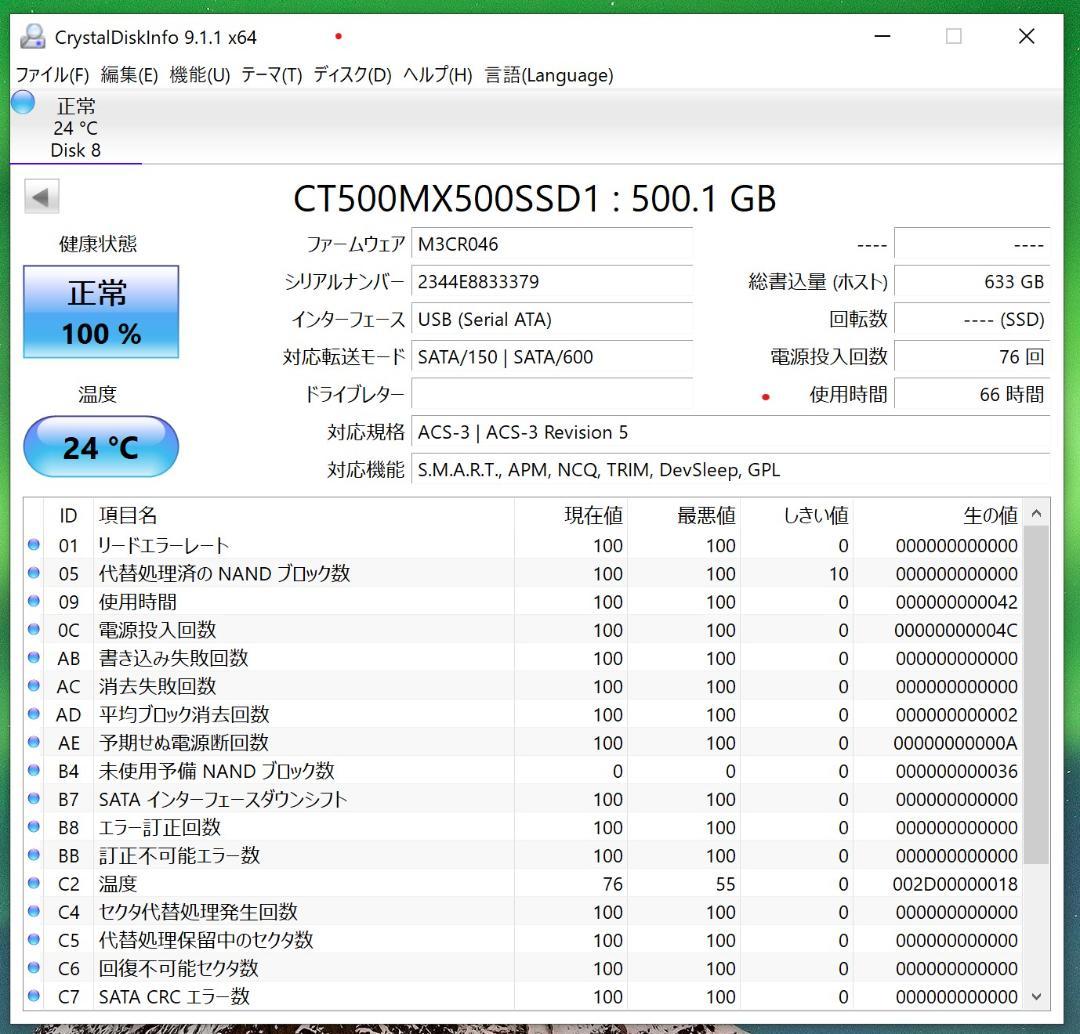The width and height of the screenshot is (1080, 1034).
Task: Click raw value 00000000004C in 電源投入回数 row
Action: tap(956, 630)
